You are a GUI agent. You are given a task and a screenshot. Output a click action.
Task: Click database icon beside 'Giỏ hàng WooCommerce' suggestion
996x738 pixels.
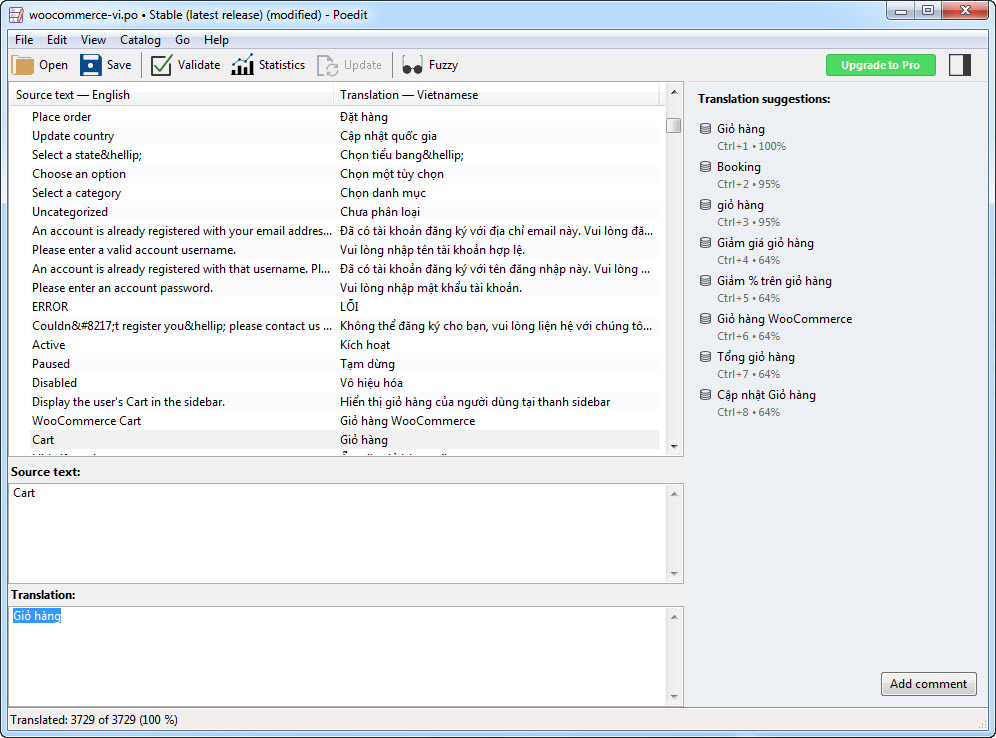coord(705,319)
